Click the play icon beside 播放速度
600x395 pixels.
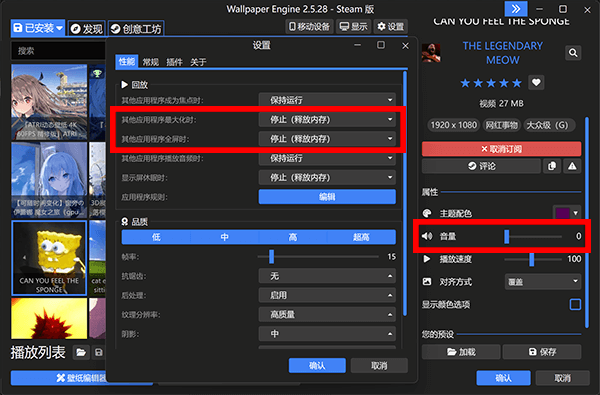pyautogui.click(x=427, y=259)
